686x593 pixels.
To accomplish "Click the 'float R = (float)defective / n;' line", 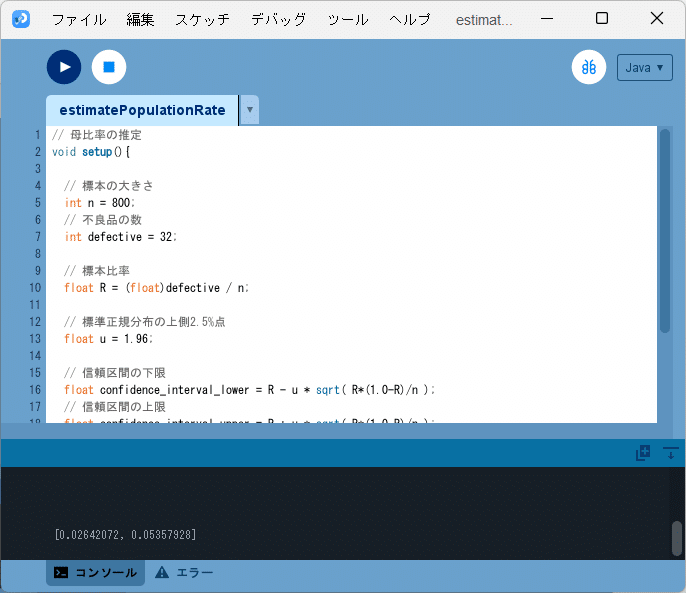I will pos(157,288).
